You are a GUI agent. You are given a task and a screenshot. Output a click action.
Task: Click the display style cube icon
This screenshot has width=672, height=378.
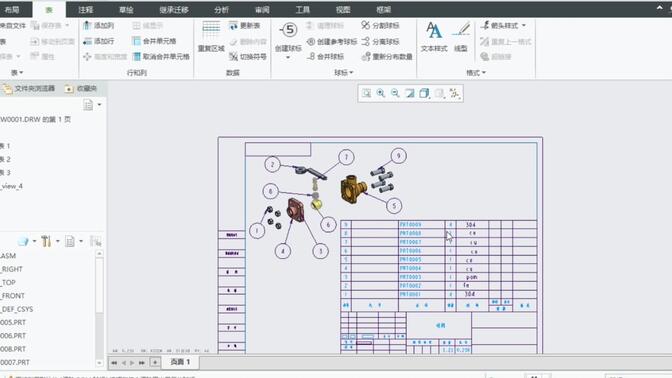tap(424, 93)
